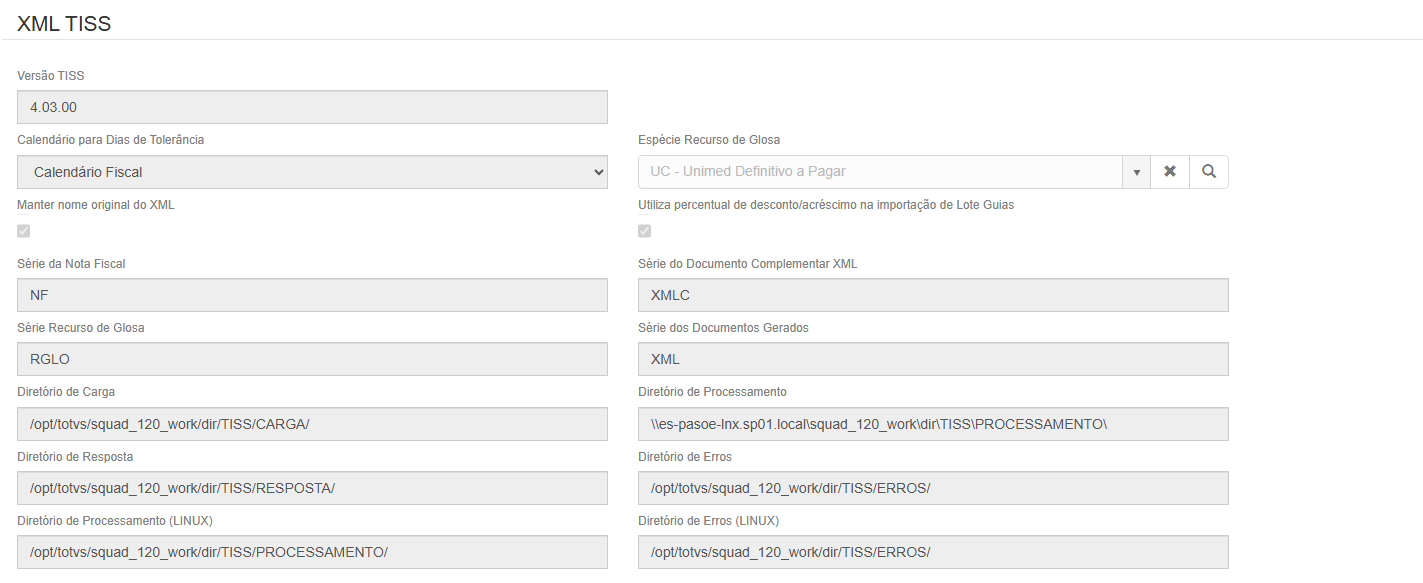Toggle percentual de desconto/acréscimo checkbox

(645, 231)
